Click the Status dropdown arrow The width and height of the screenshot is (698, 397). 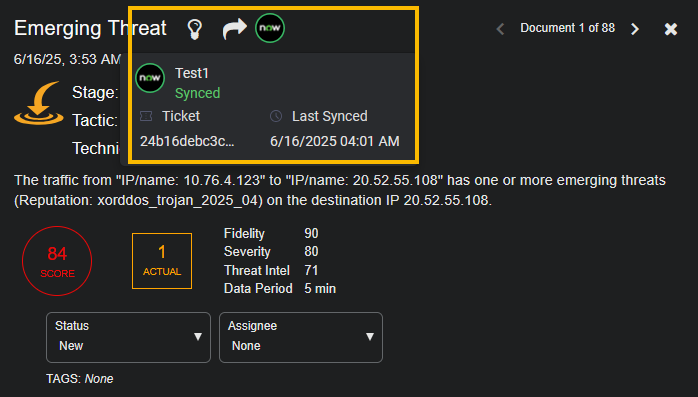pos(198,337)
